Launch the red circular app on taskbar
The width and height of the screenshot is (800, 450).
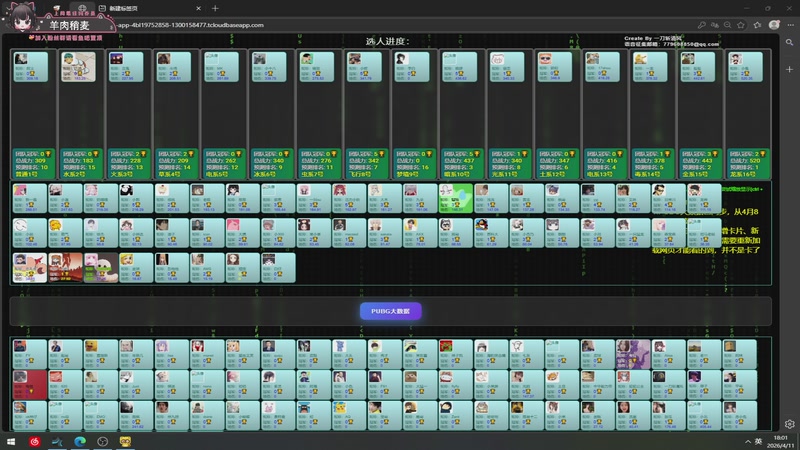click(35, 441)
